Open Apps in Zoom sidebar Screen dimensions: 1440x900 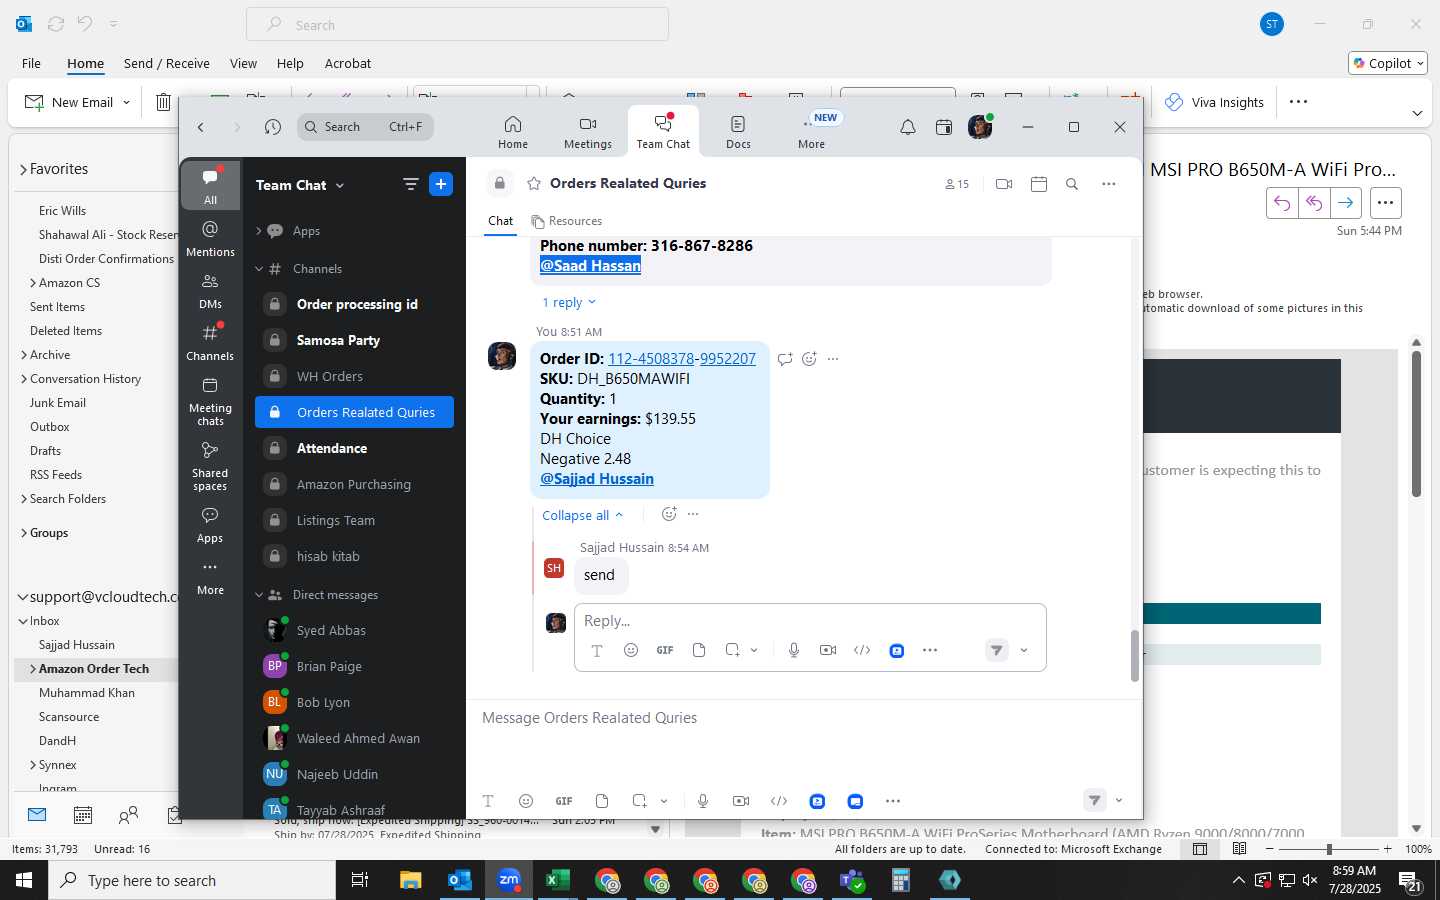(x=210, y=524)
